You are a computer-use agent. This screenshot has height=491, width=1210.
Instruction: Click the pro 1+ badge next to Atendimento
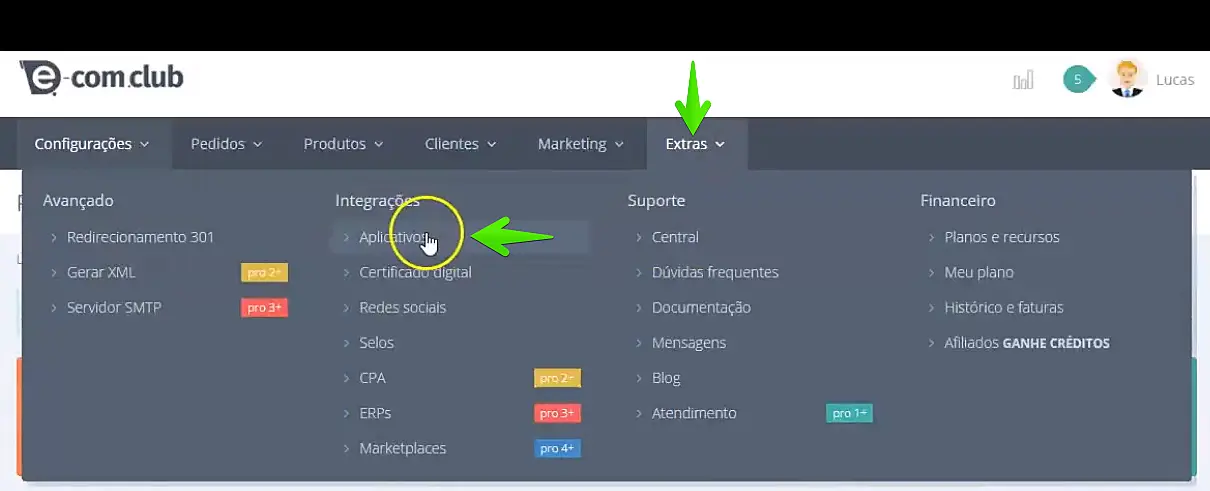point(850,413)
